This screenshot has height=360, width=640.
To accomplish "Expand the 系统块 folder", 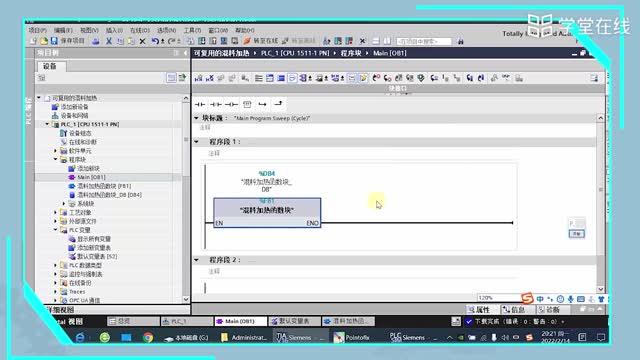I will pyautogui.click(x=64, y=204).
